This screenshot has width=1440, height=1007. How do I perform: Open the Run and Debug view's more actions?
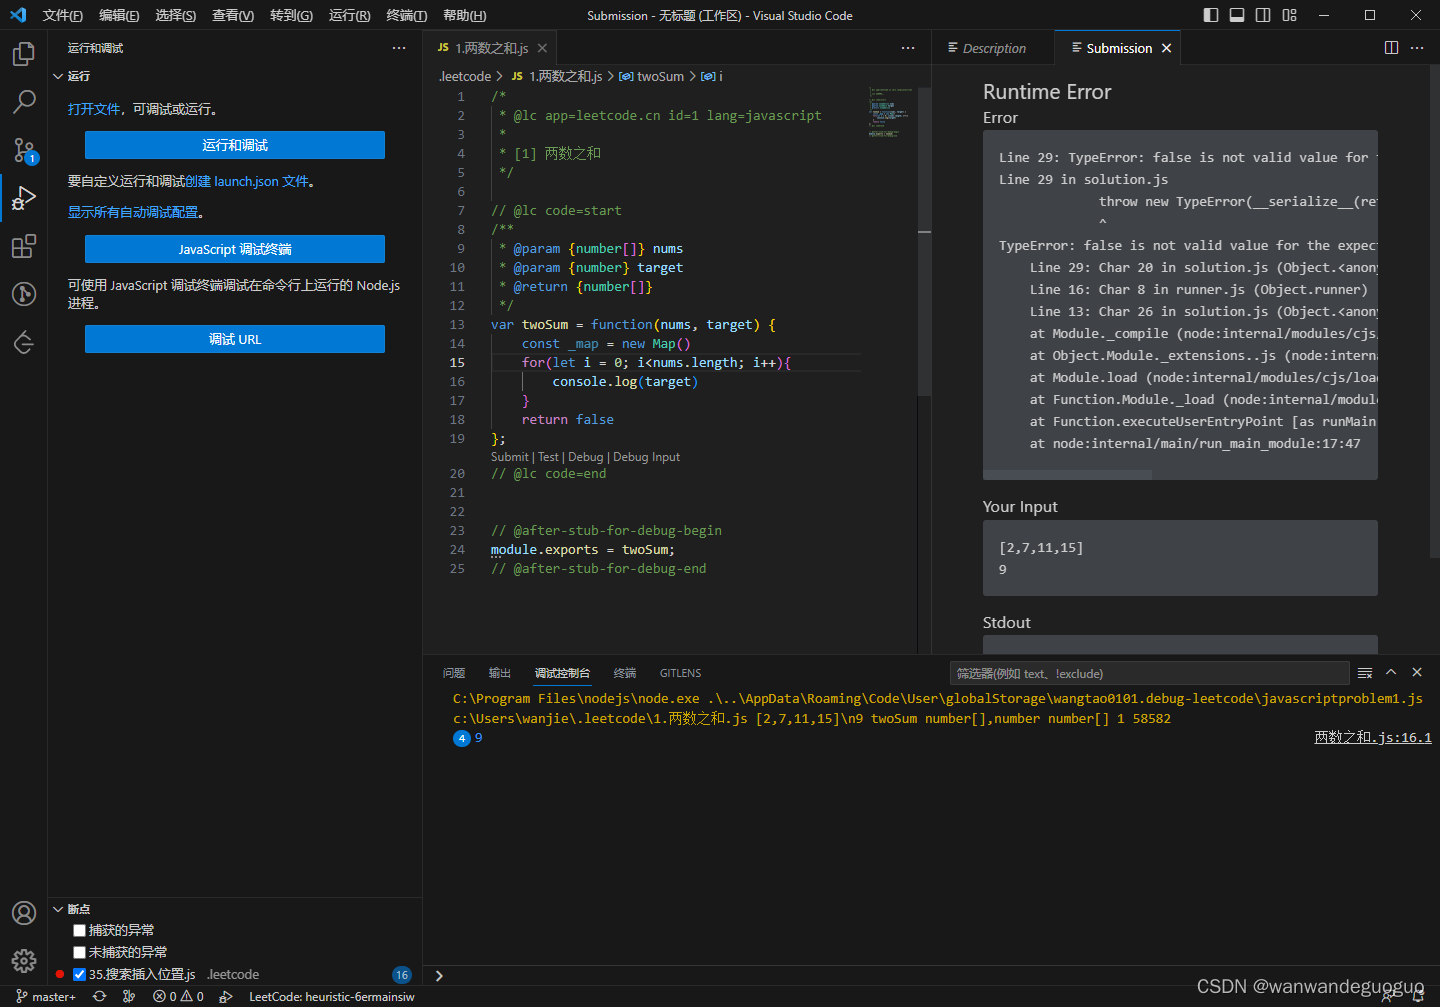click(399, 48)
